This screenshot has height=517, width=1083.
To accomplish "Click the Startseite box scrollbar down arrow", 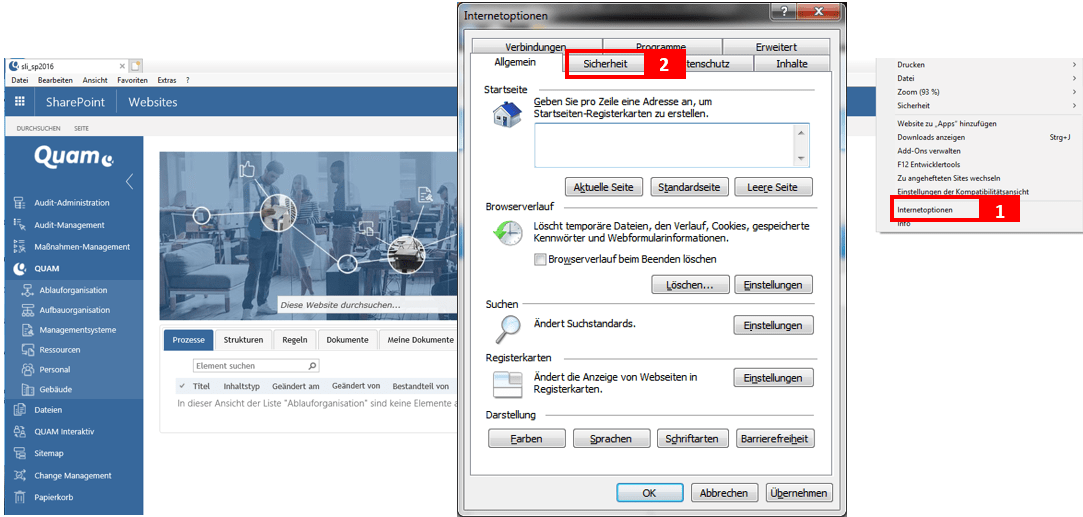I will tap(801, 158).
